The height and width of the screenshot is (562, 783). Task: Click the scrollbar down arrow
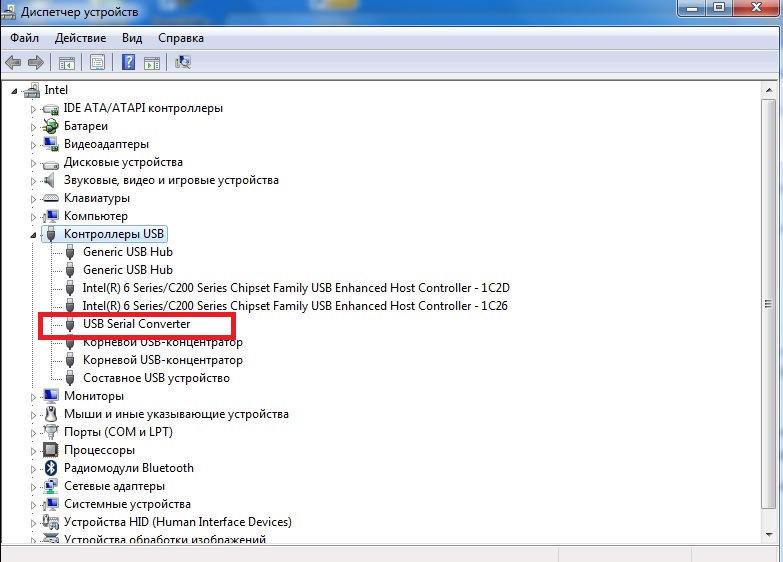[x=769, y=535]
